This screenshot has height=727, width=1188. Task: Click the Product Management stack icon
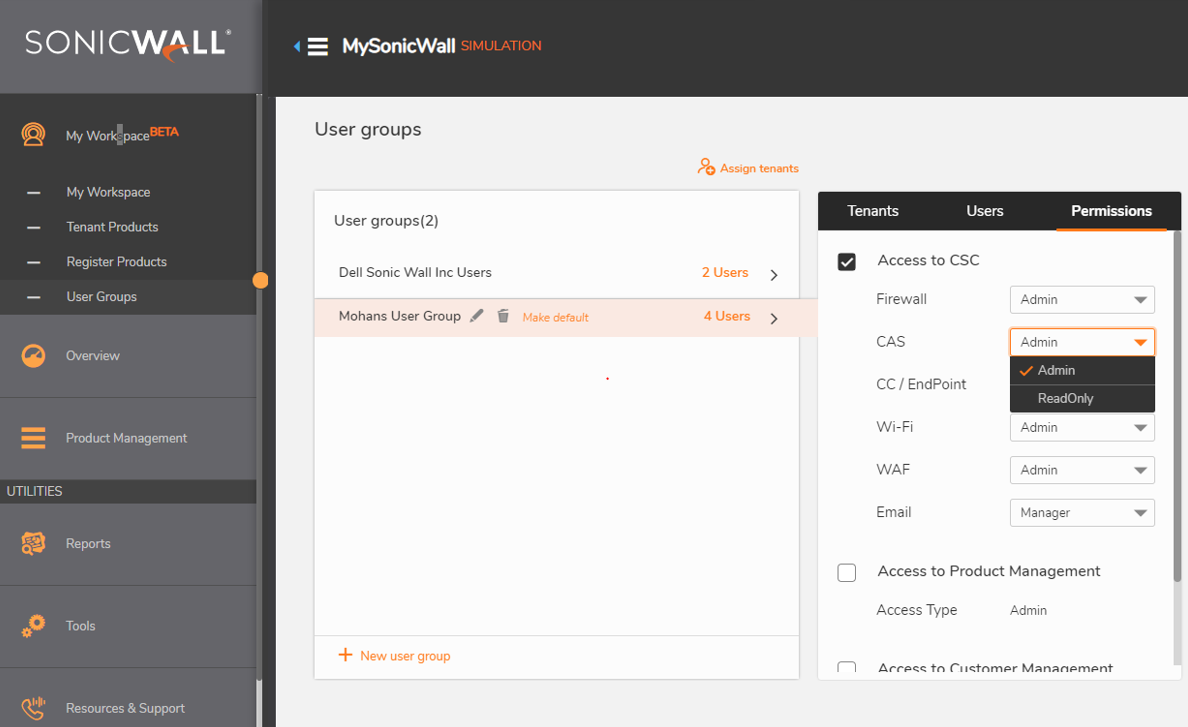pyautogui.click(x=33, y=438)
